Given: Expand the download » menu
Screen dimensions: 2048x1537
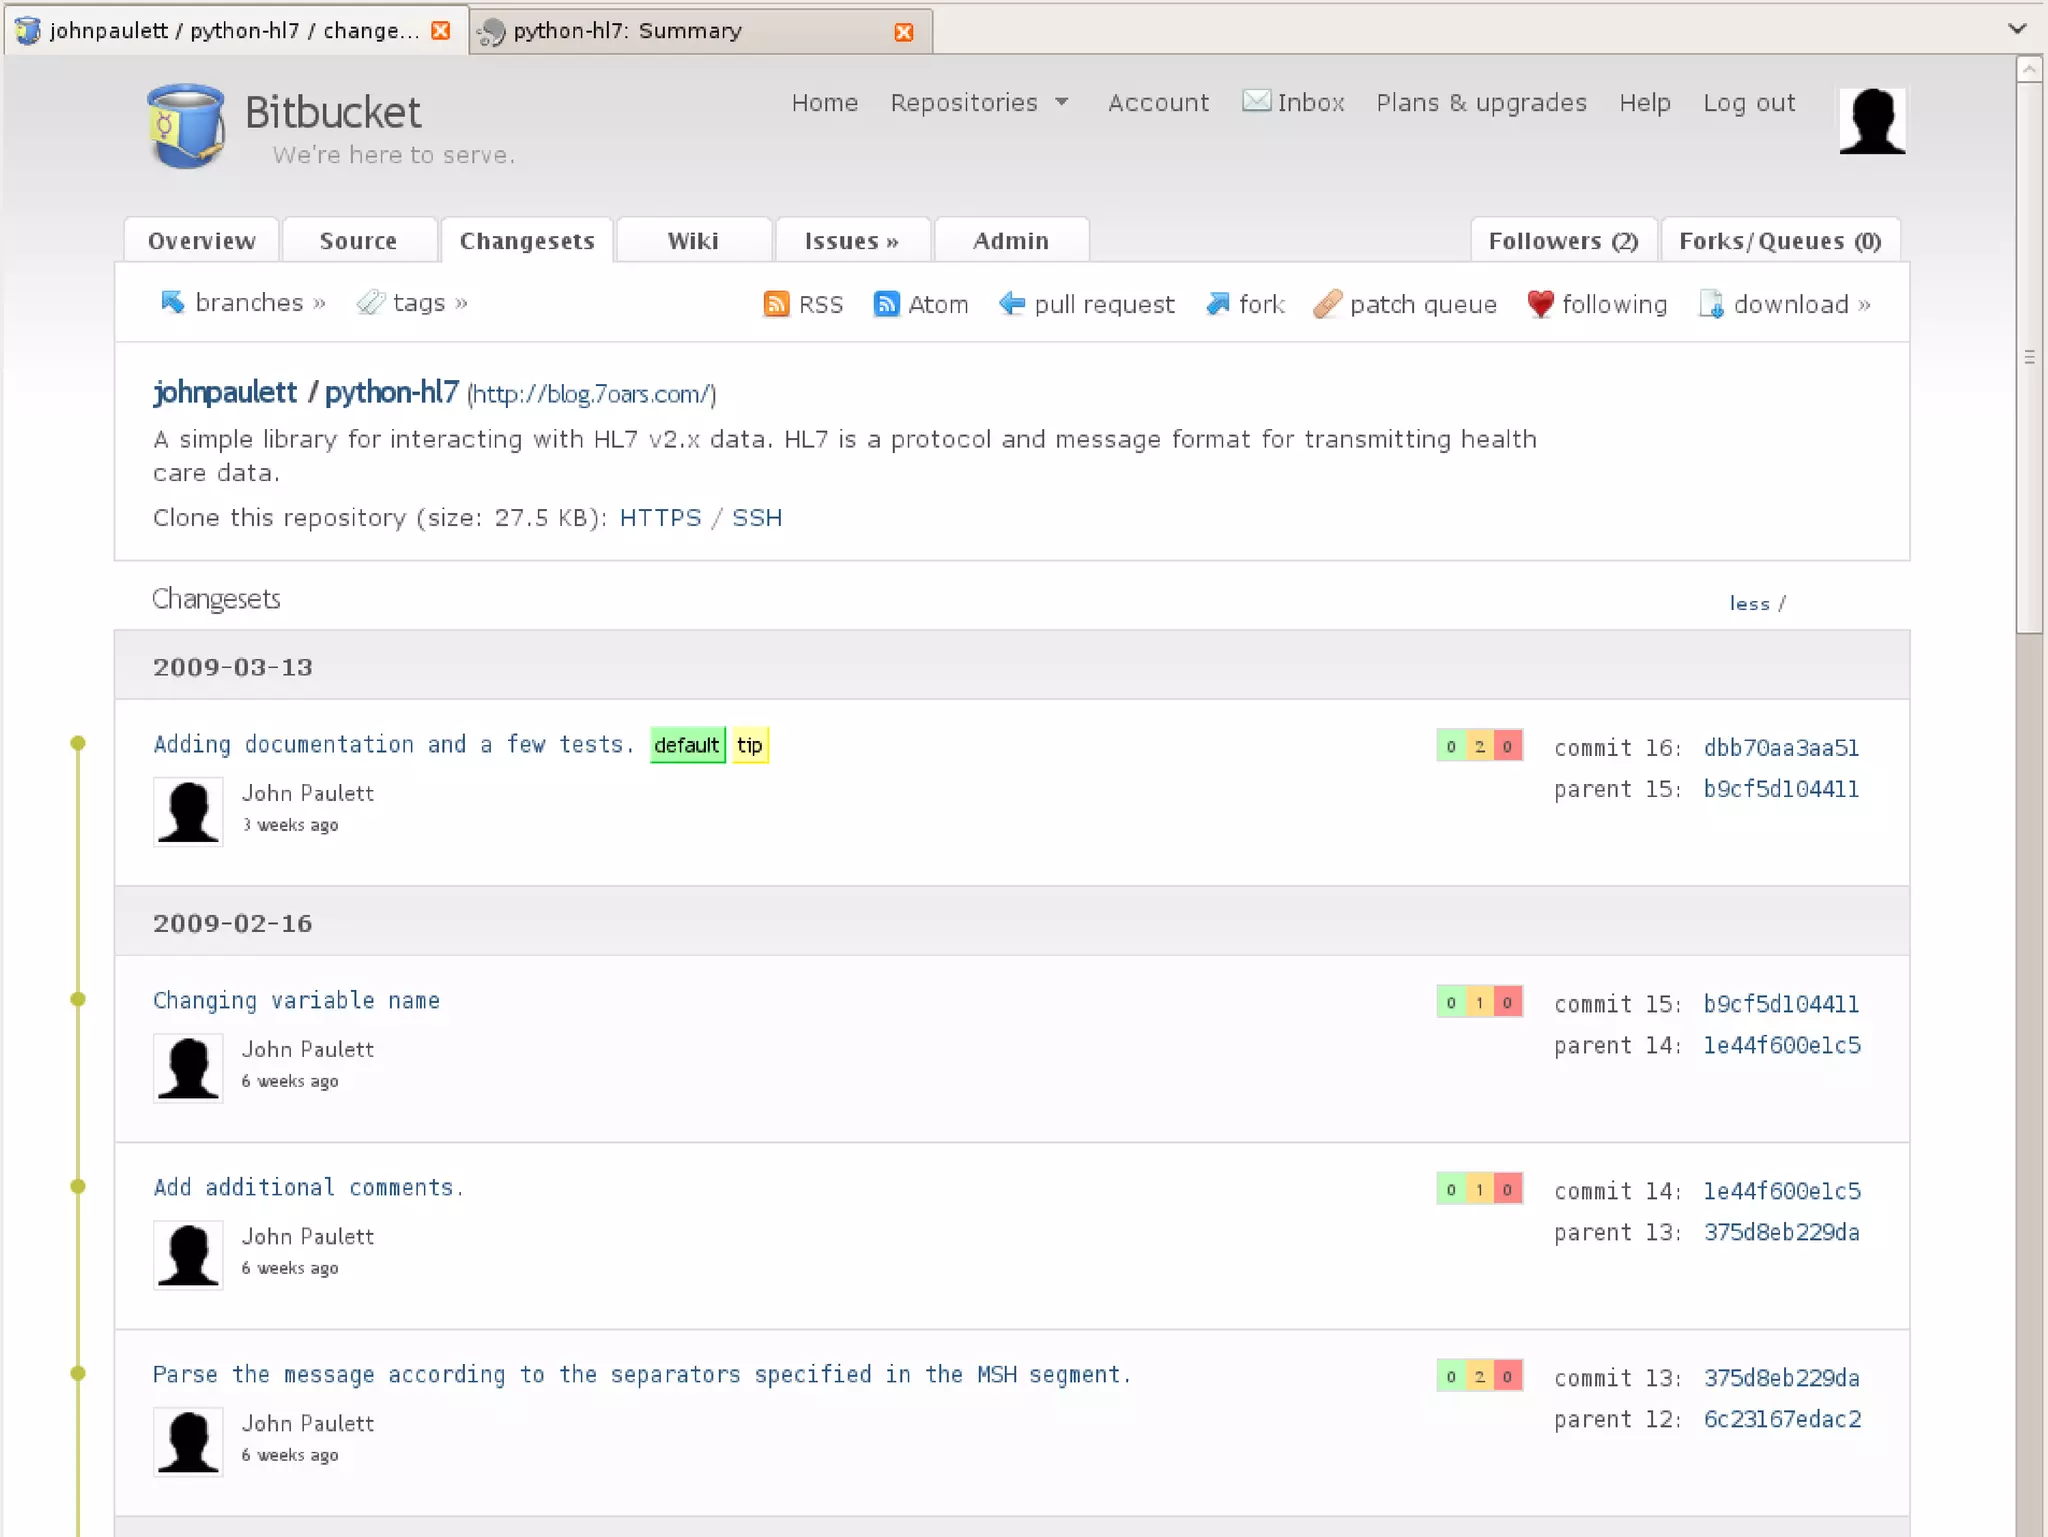Looking at the screenshot, I should click(1802, 304).
